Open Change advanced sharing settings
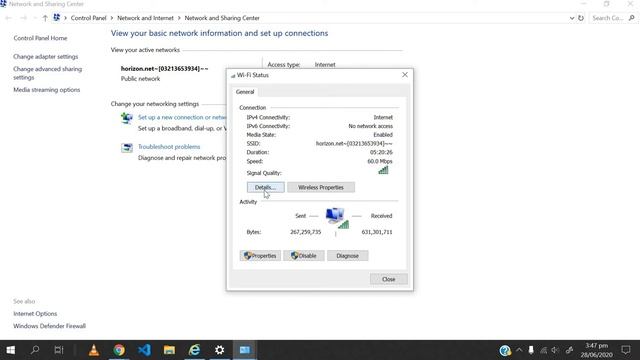The image size is (640, 360). (47, 73)
